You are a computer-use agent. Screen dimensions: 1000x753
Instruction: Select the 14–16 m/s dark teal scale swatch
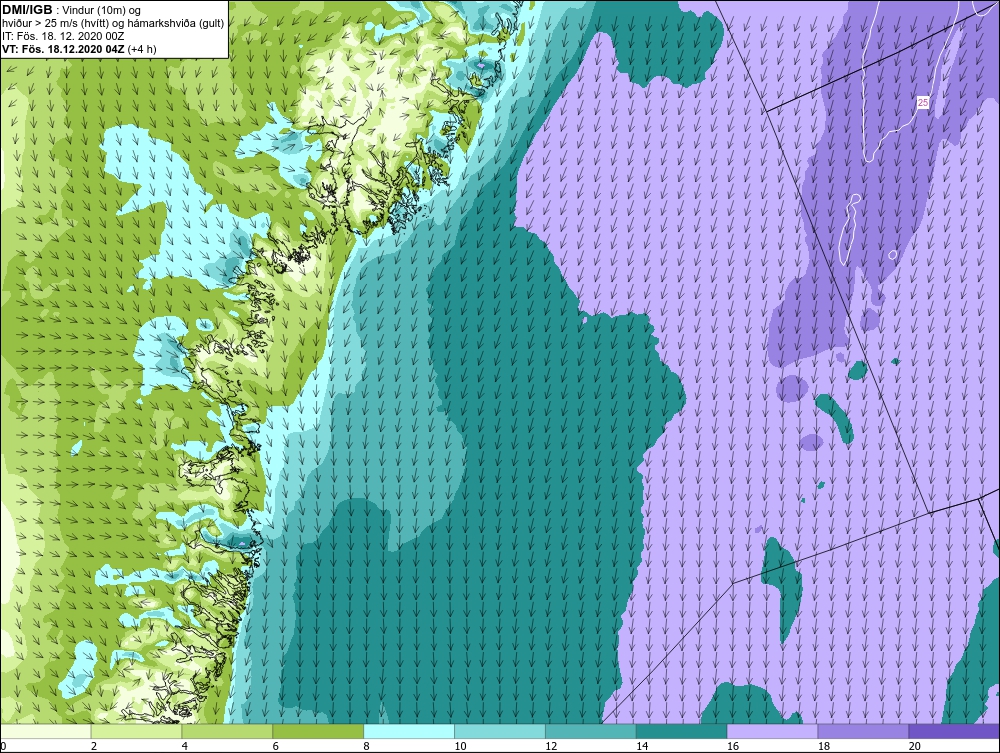pos(681,731)
